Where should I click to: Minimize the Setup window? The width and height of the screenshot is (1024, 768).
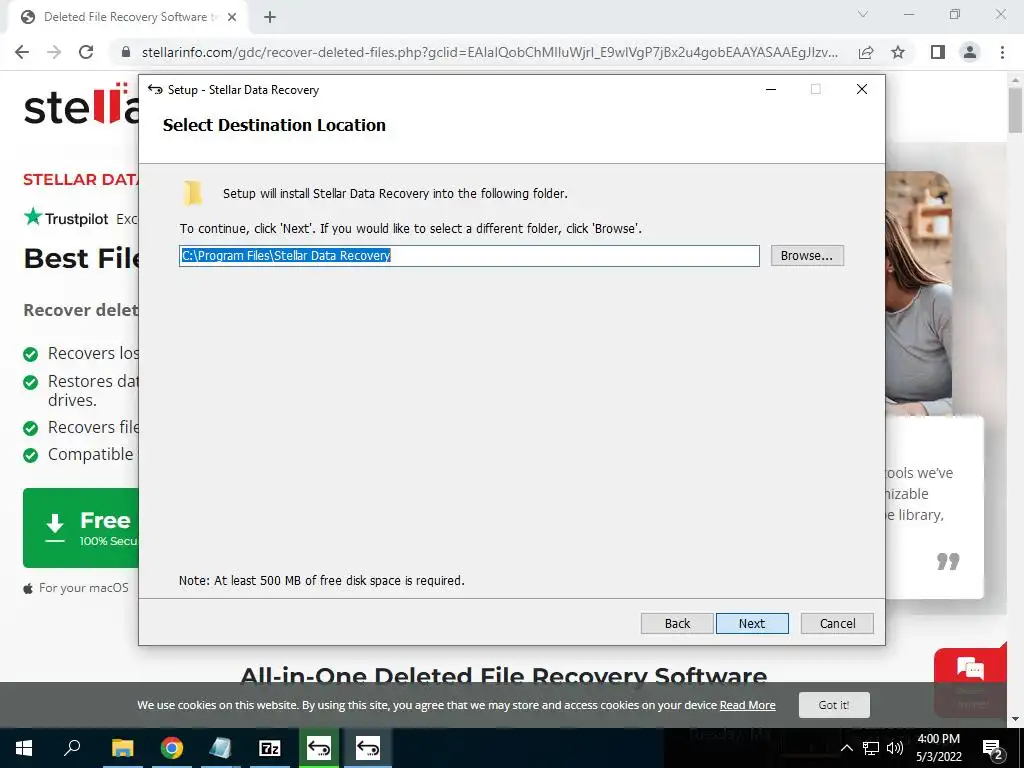pyautogui.click(x=771, y=89)
